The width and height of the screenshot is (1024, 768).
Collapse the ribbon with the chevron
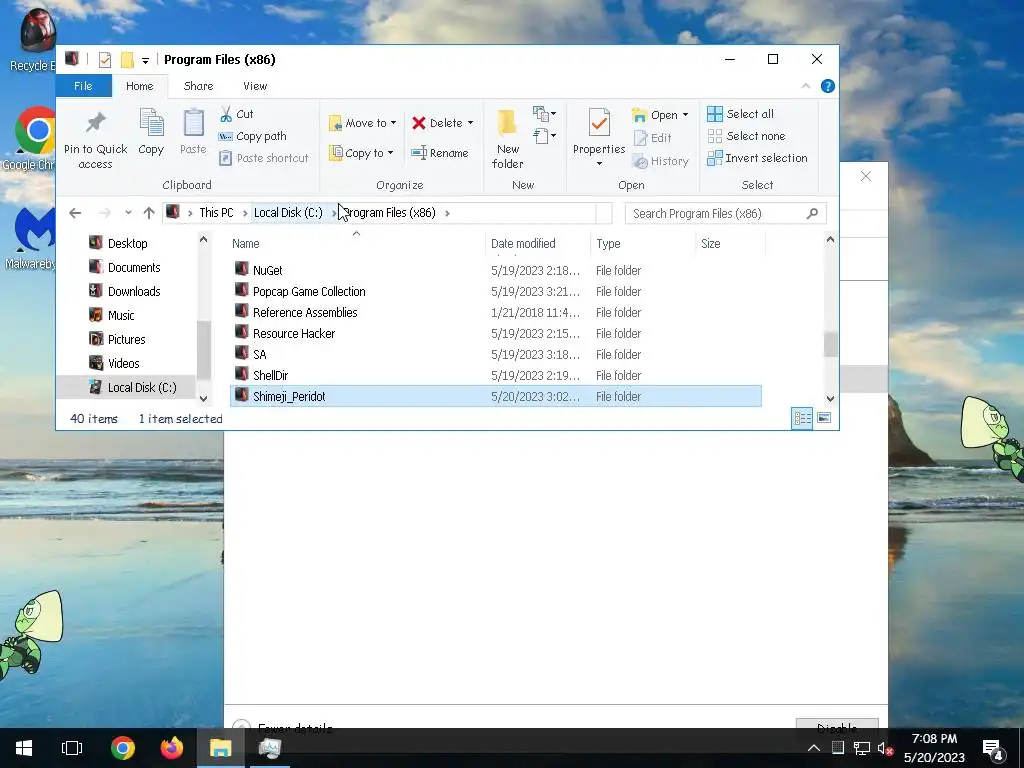tap(806, 86)
